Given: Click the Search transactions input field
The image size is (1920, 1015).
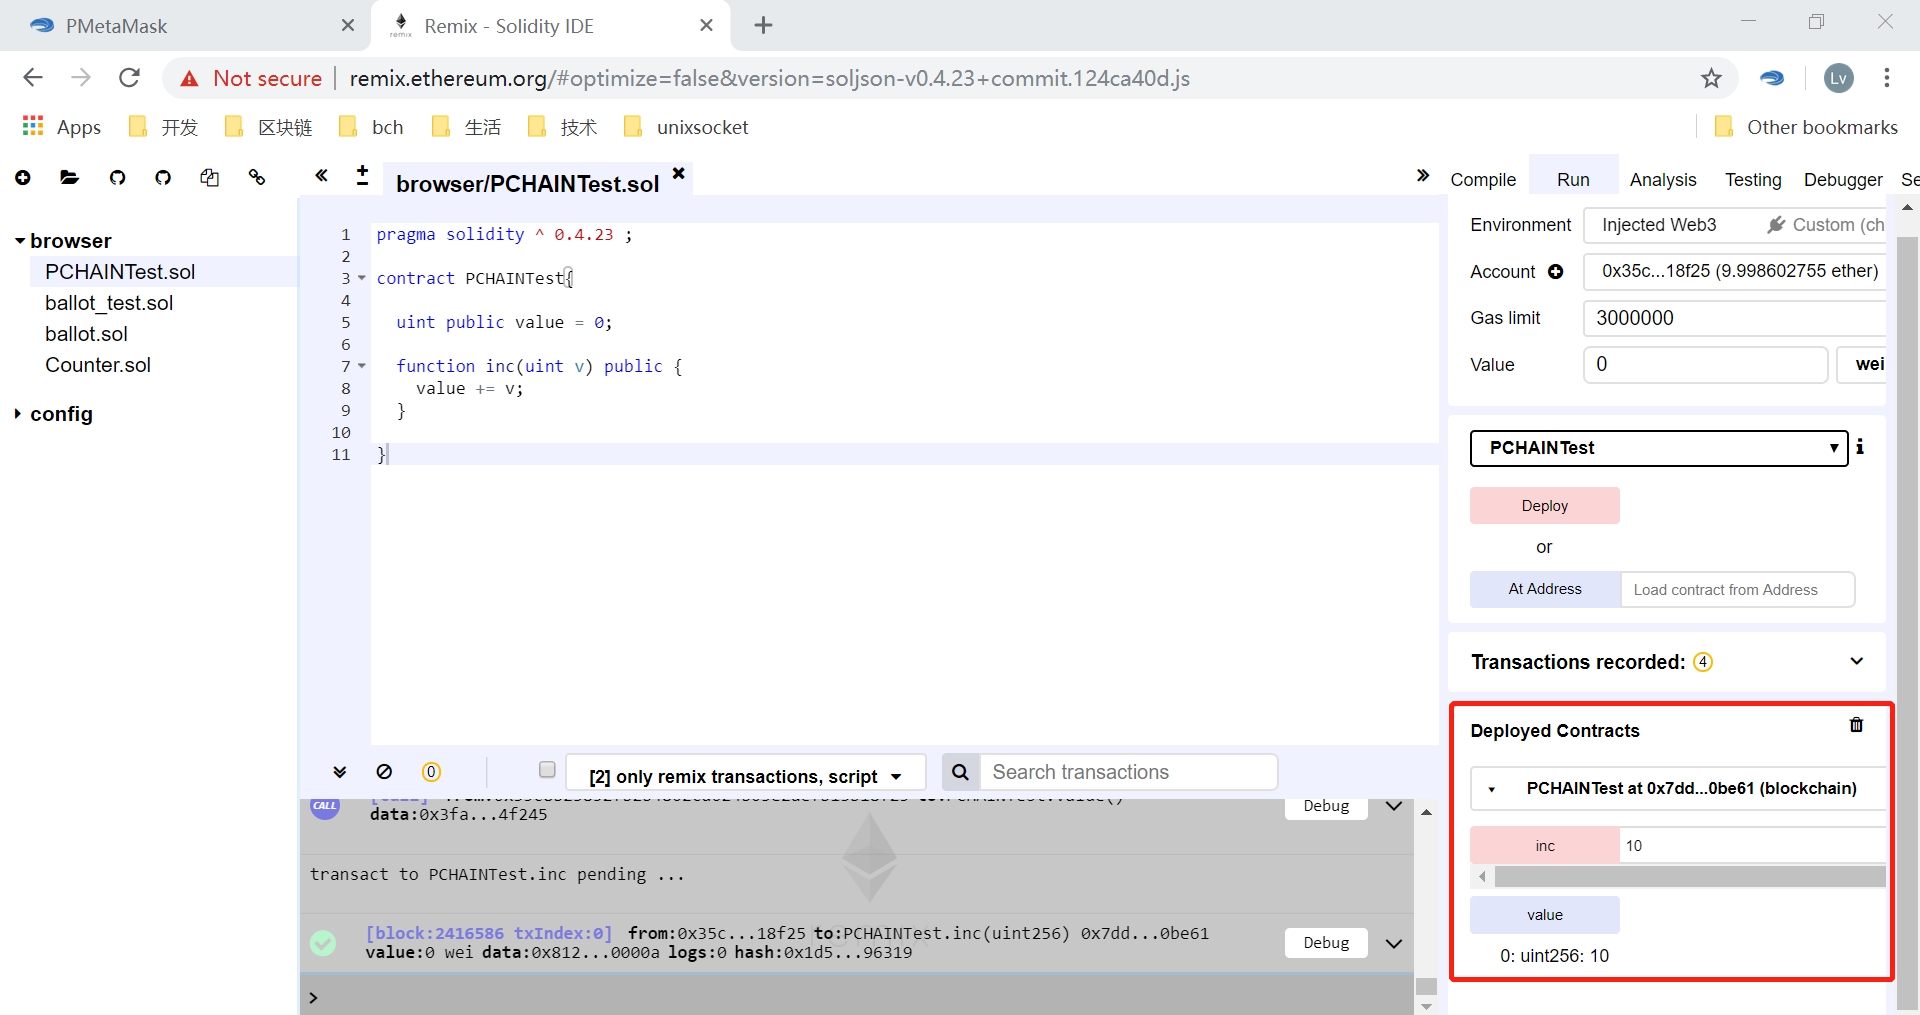Looking at the screenshot, I should (x=1128, y=772).
